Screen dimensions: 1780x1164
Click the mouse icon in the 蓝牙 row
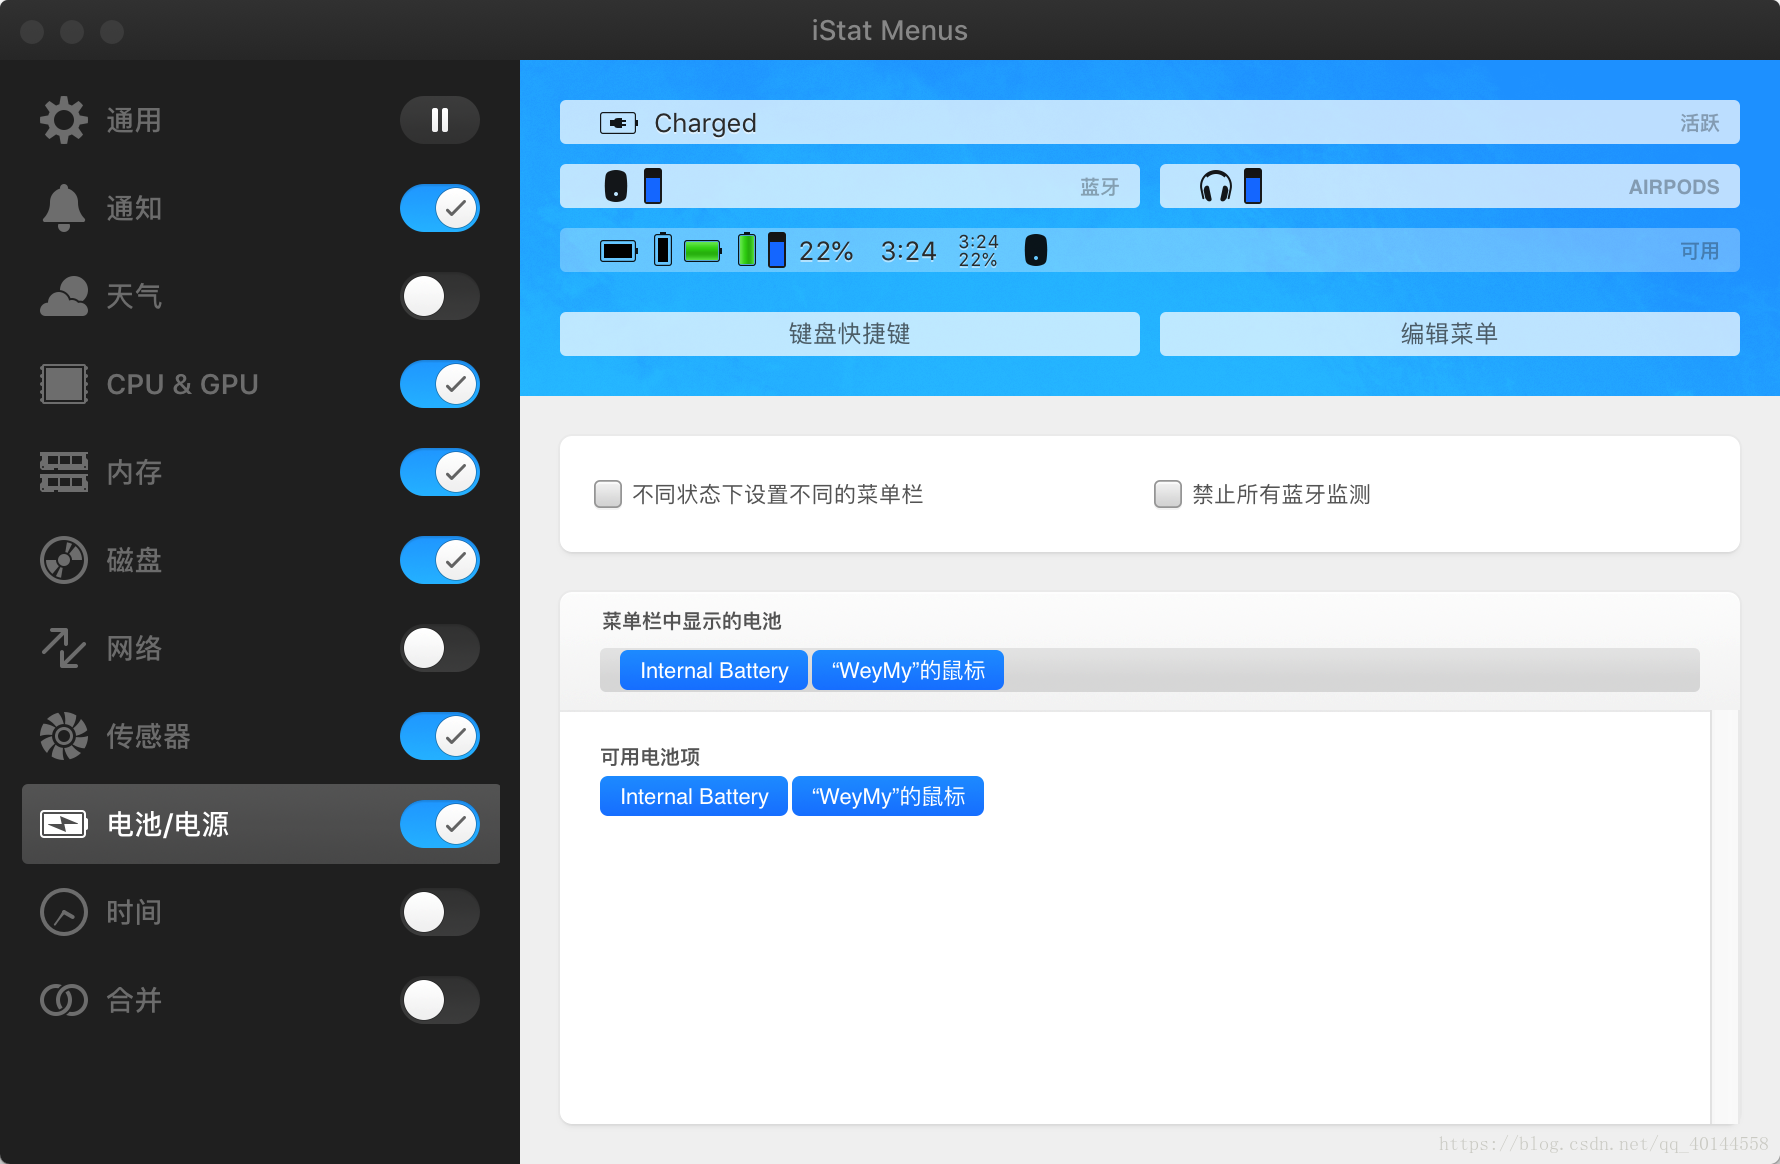pos(616,186)
